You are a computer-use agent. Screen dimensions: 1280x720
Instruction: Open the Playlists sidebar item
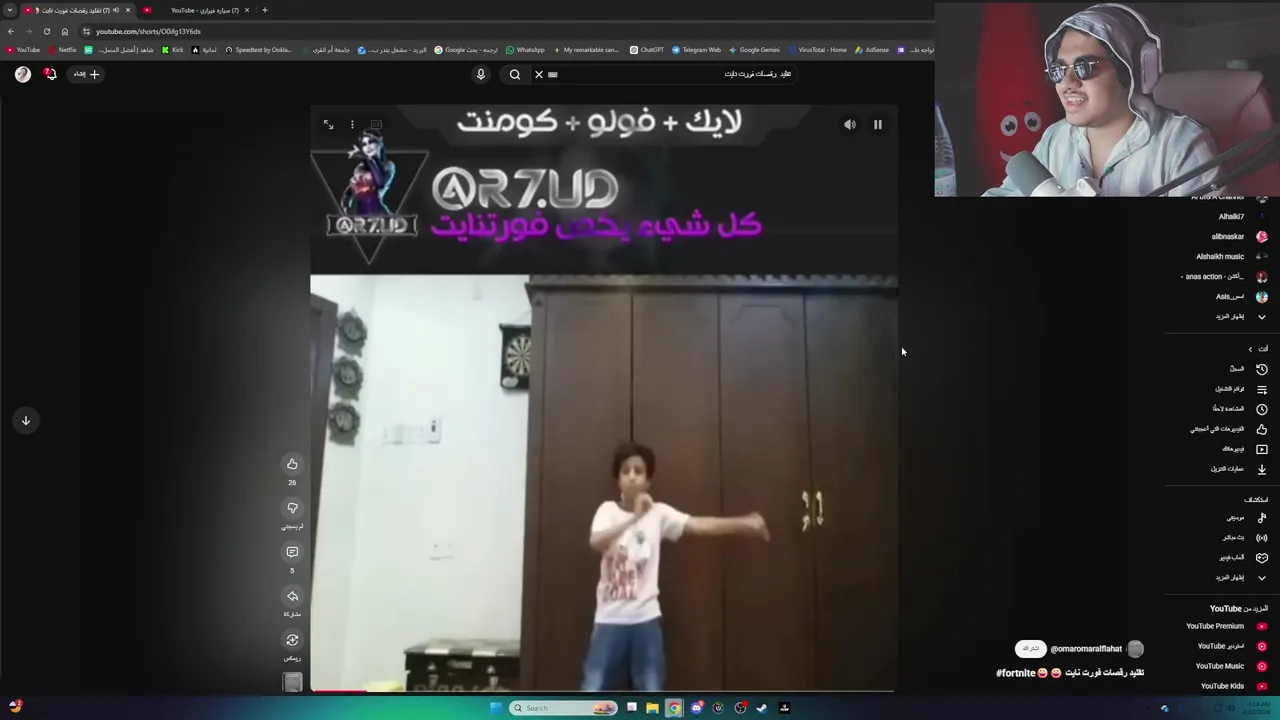1241,389
